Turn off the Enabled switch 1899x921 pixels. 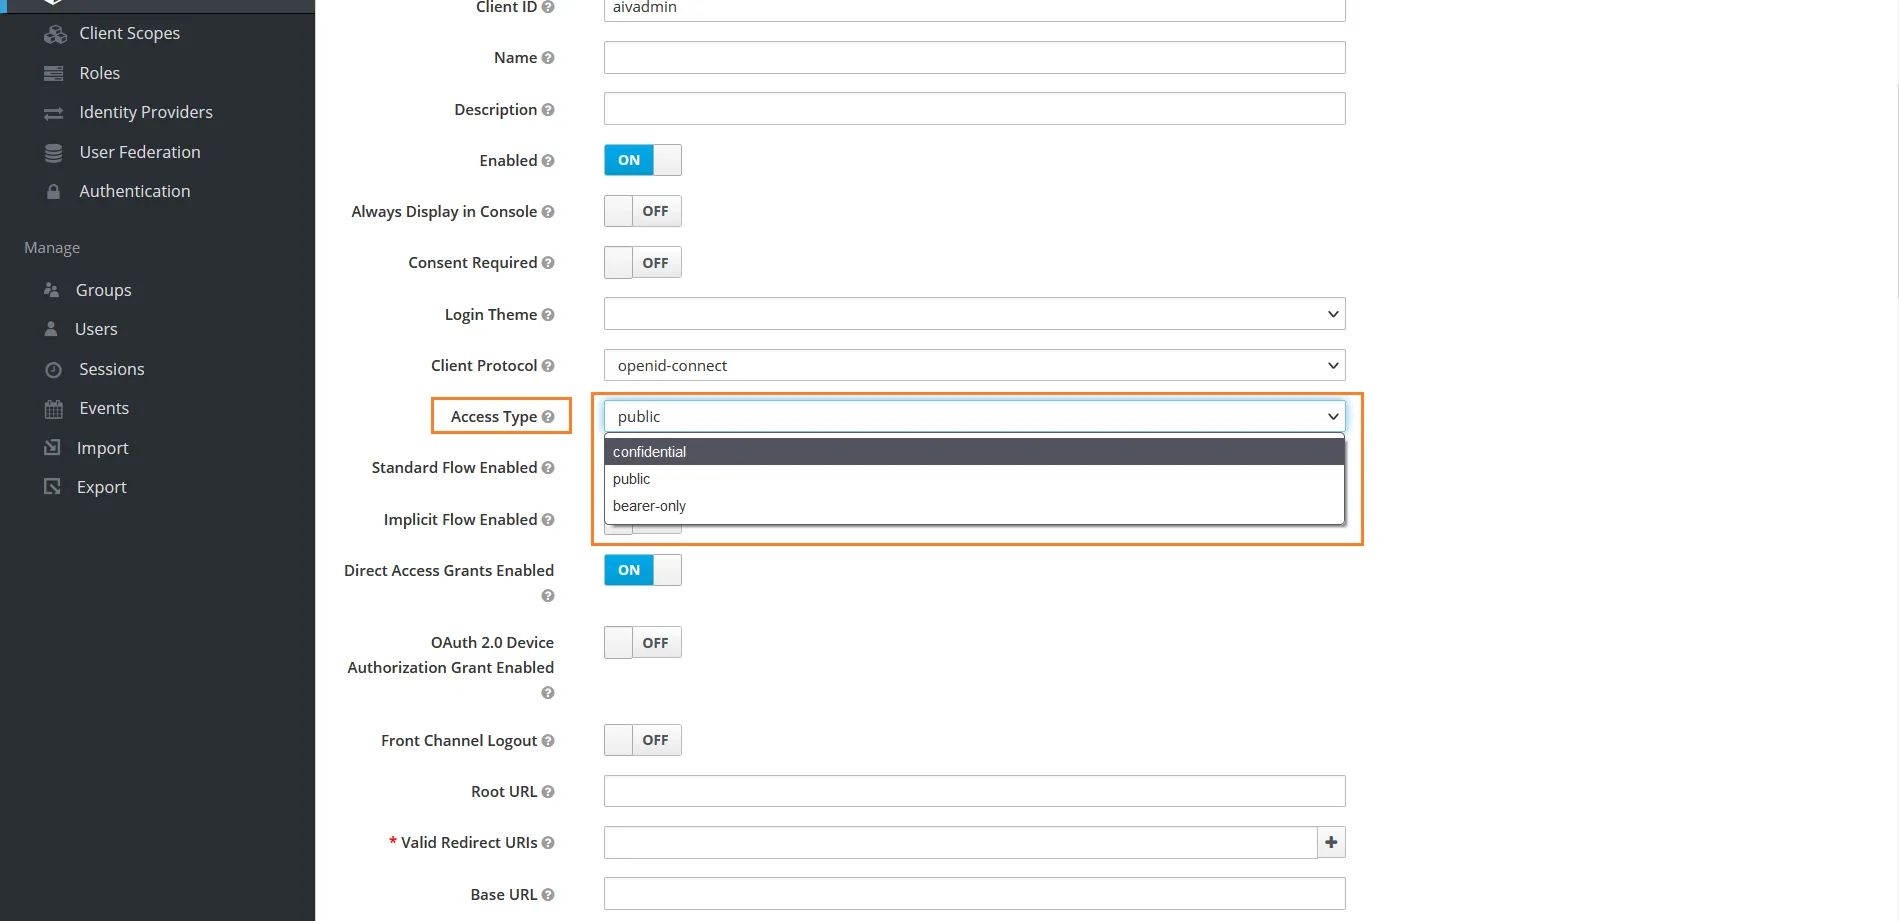[643, 160]
